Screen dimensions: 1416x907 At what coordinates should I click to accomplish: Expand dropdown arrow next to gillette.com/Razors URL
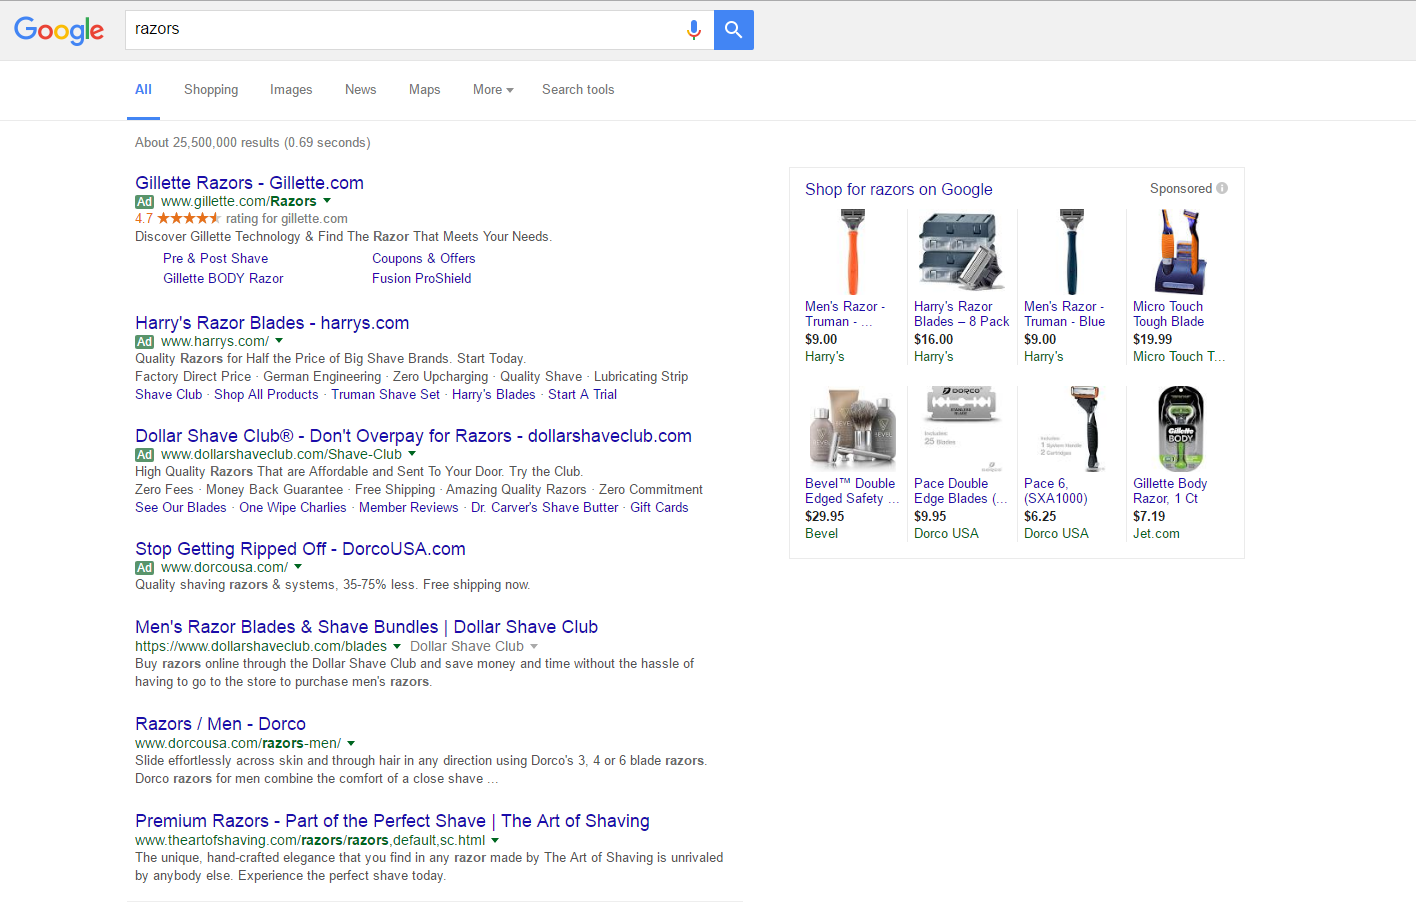(327, 201)
